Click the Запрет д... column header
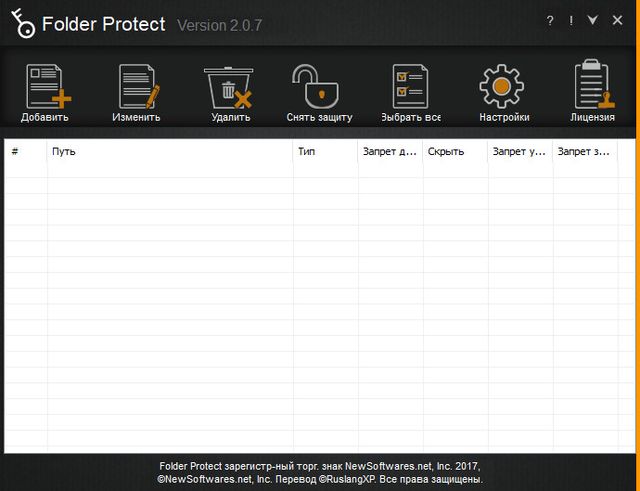 coord(390,151)
